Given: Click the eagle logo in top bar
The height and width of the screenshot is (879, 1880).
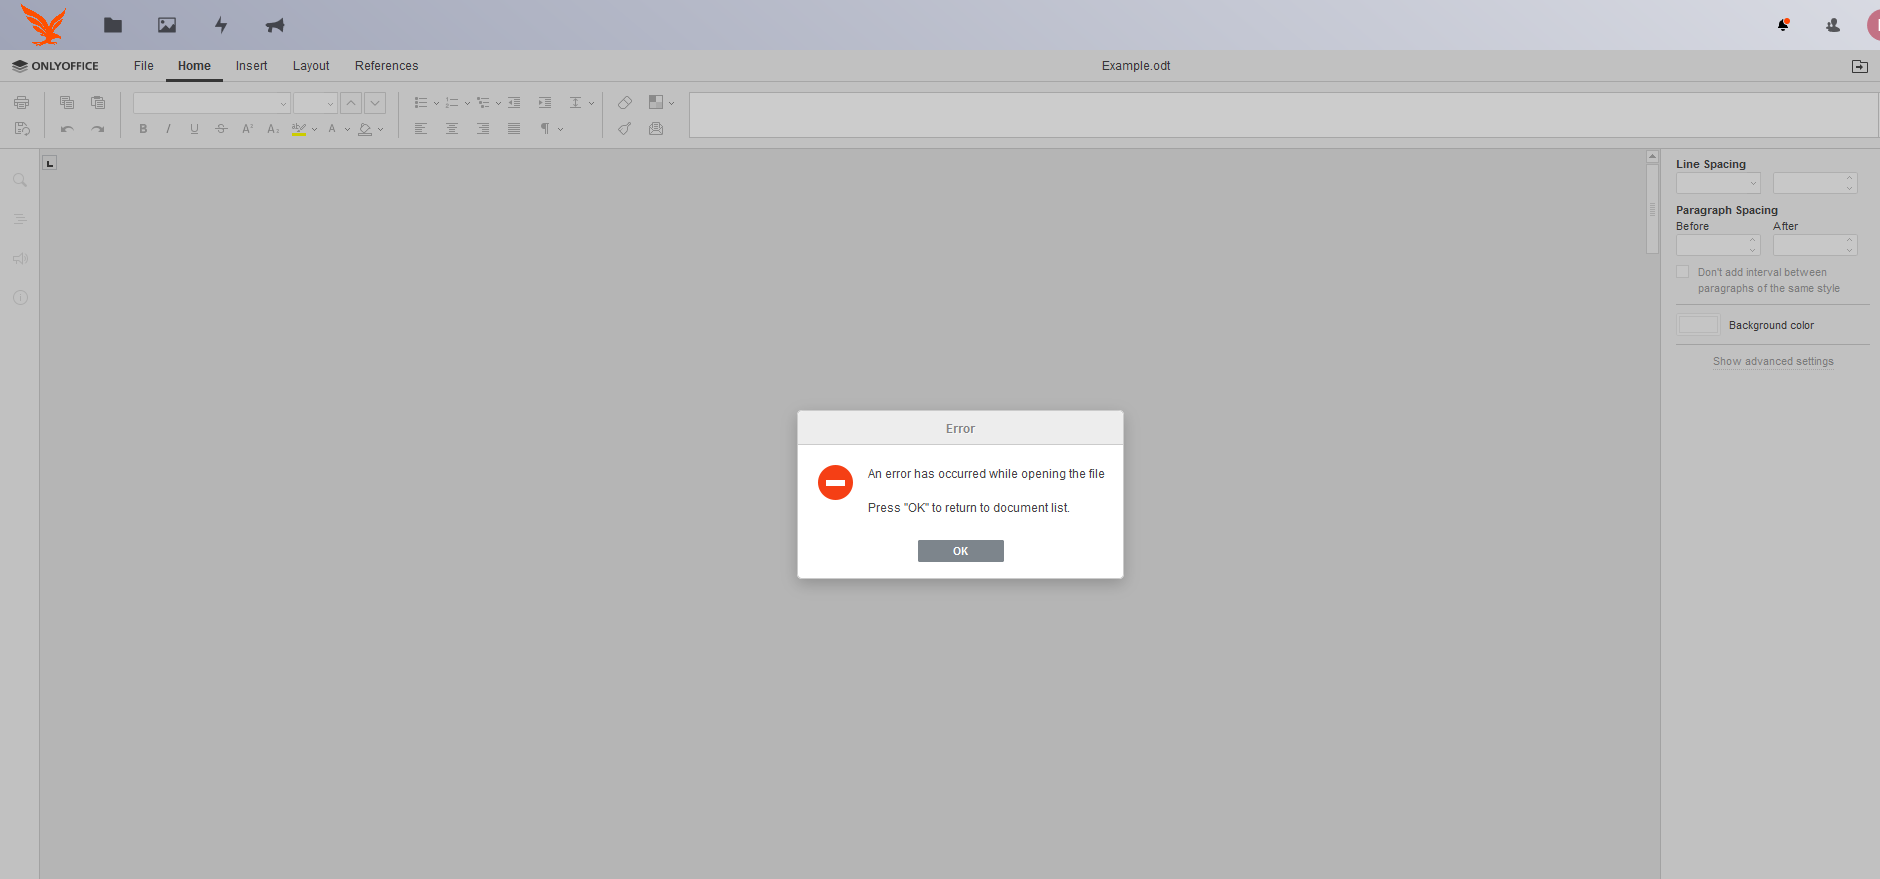Looking at the screenshot, I should click(x=44, y=25).
